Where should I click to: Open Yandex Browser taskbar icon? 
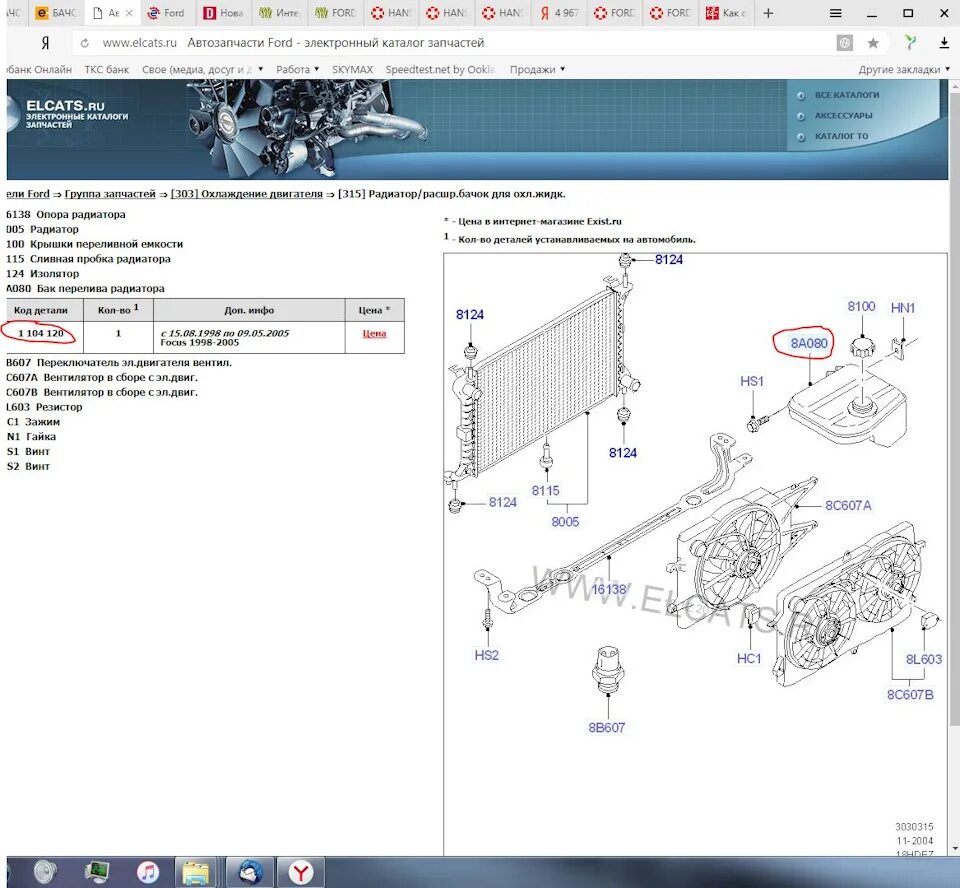point(301,872)
